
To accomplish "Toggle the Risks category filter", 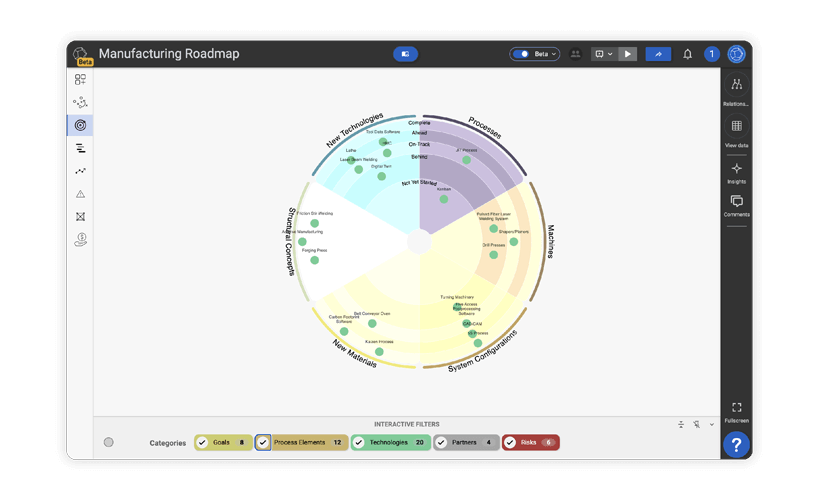I will coord(510,442).
